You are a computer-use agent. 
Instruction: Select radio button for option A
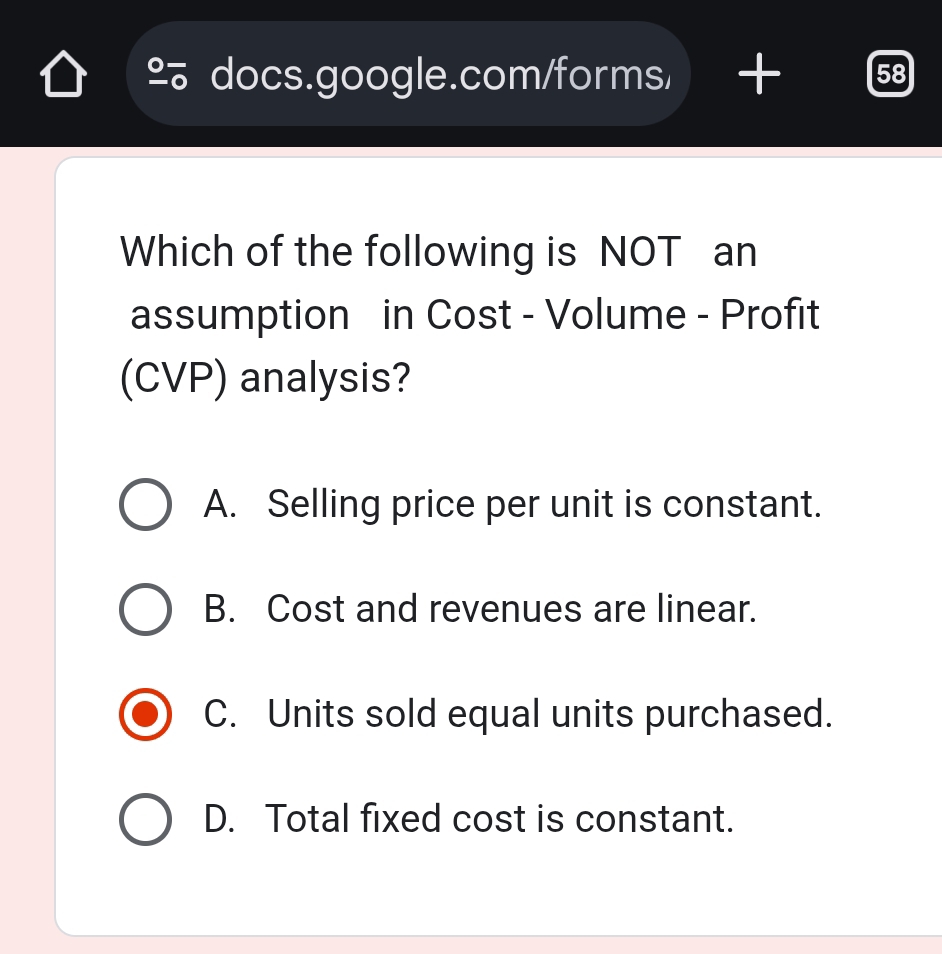coord(145,505)
